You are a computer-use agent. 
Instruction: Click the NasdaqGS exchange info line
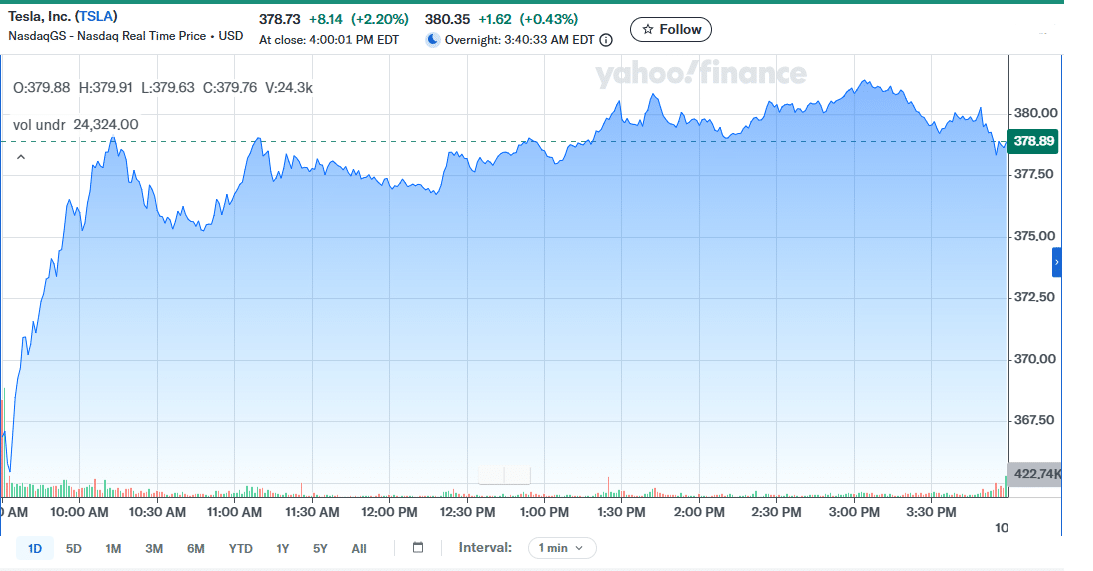click(x=125, y=36)
